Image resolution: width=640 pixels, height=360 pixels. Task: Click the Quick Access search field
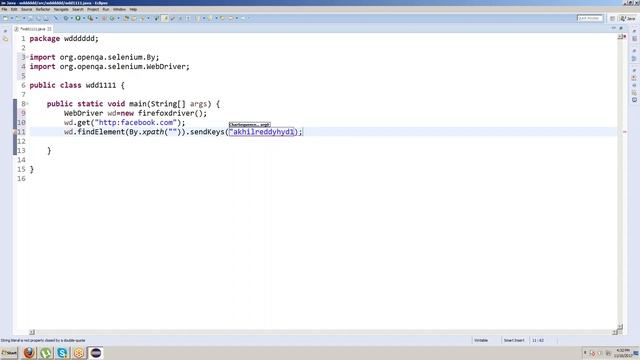[x=590, y=18]
